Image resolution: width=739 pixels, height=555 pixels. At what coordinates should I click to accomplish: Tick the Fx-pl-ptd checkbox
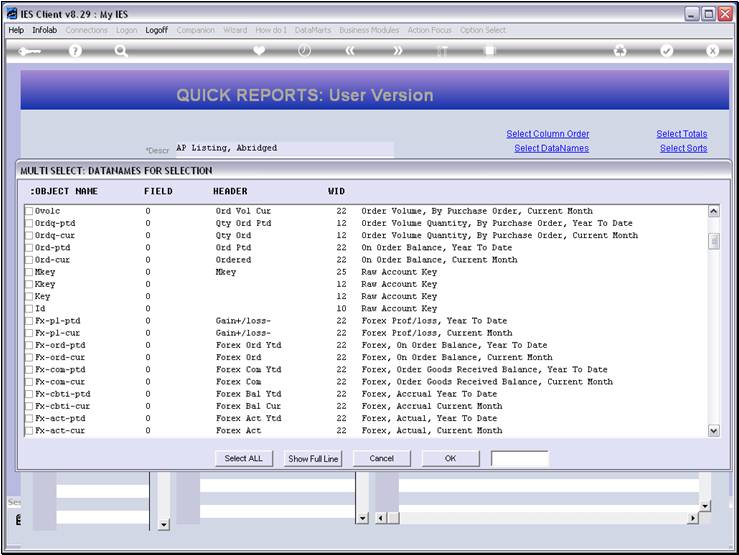click(x=29, y=321)
